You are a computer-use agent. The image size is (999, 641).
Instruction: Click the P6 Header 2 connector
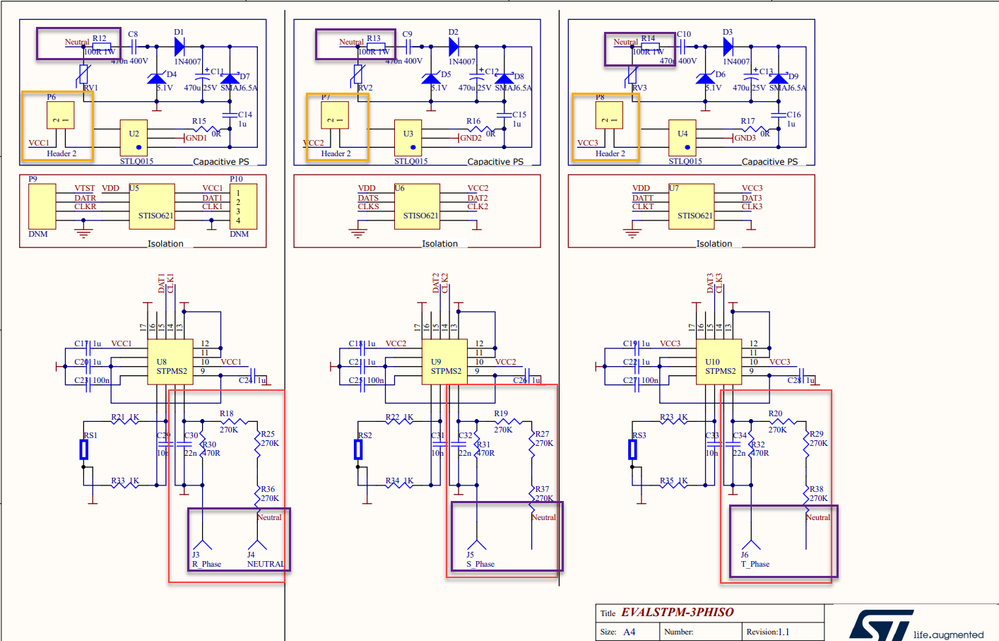(x=61, y=115)
